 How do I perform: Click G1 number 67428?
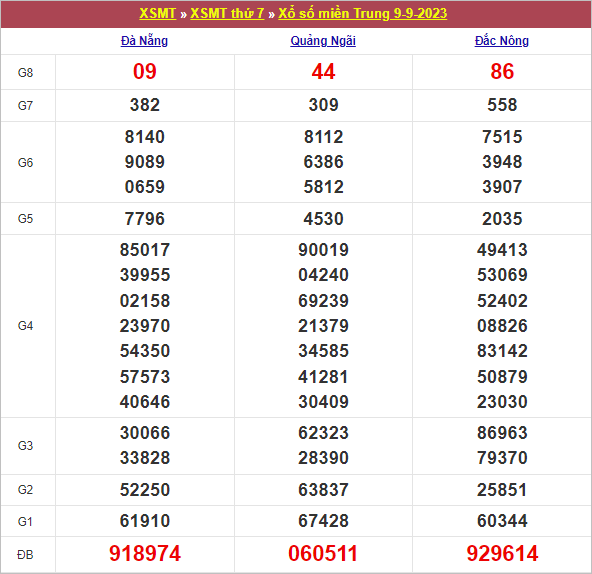(x=324, y=520)
